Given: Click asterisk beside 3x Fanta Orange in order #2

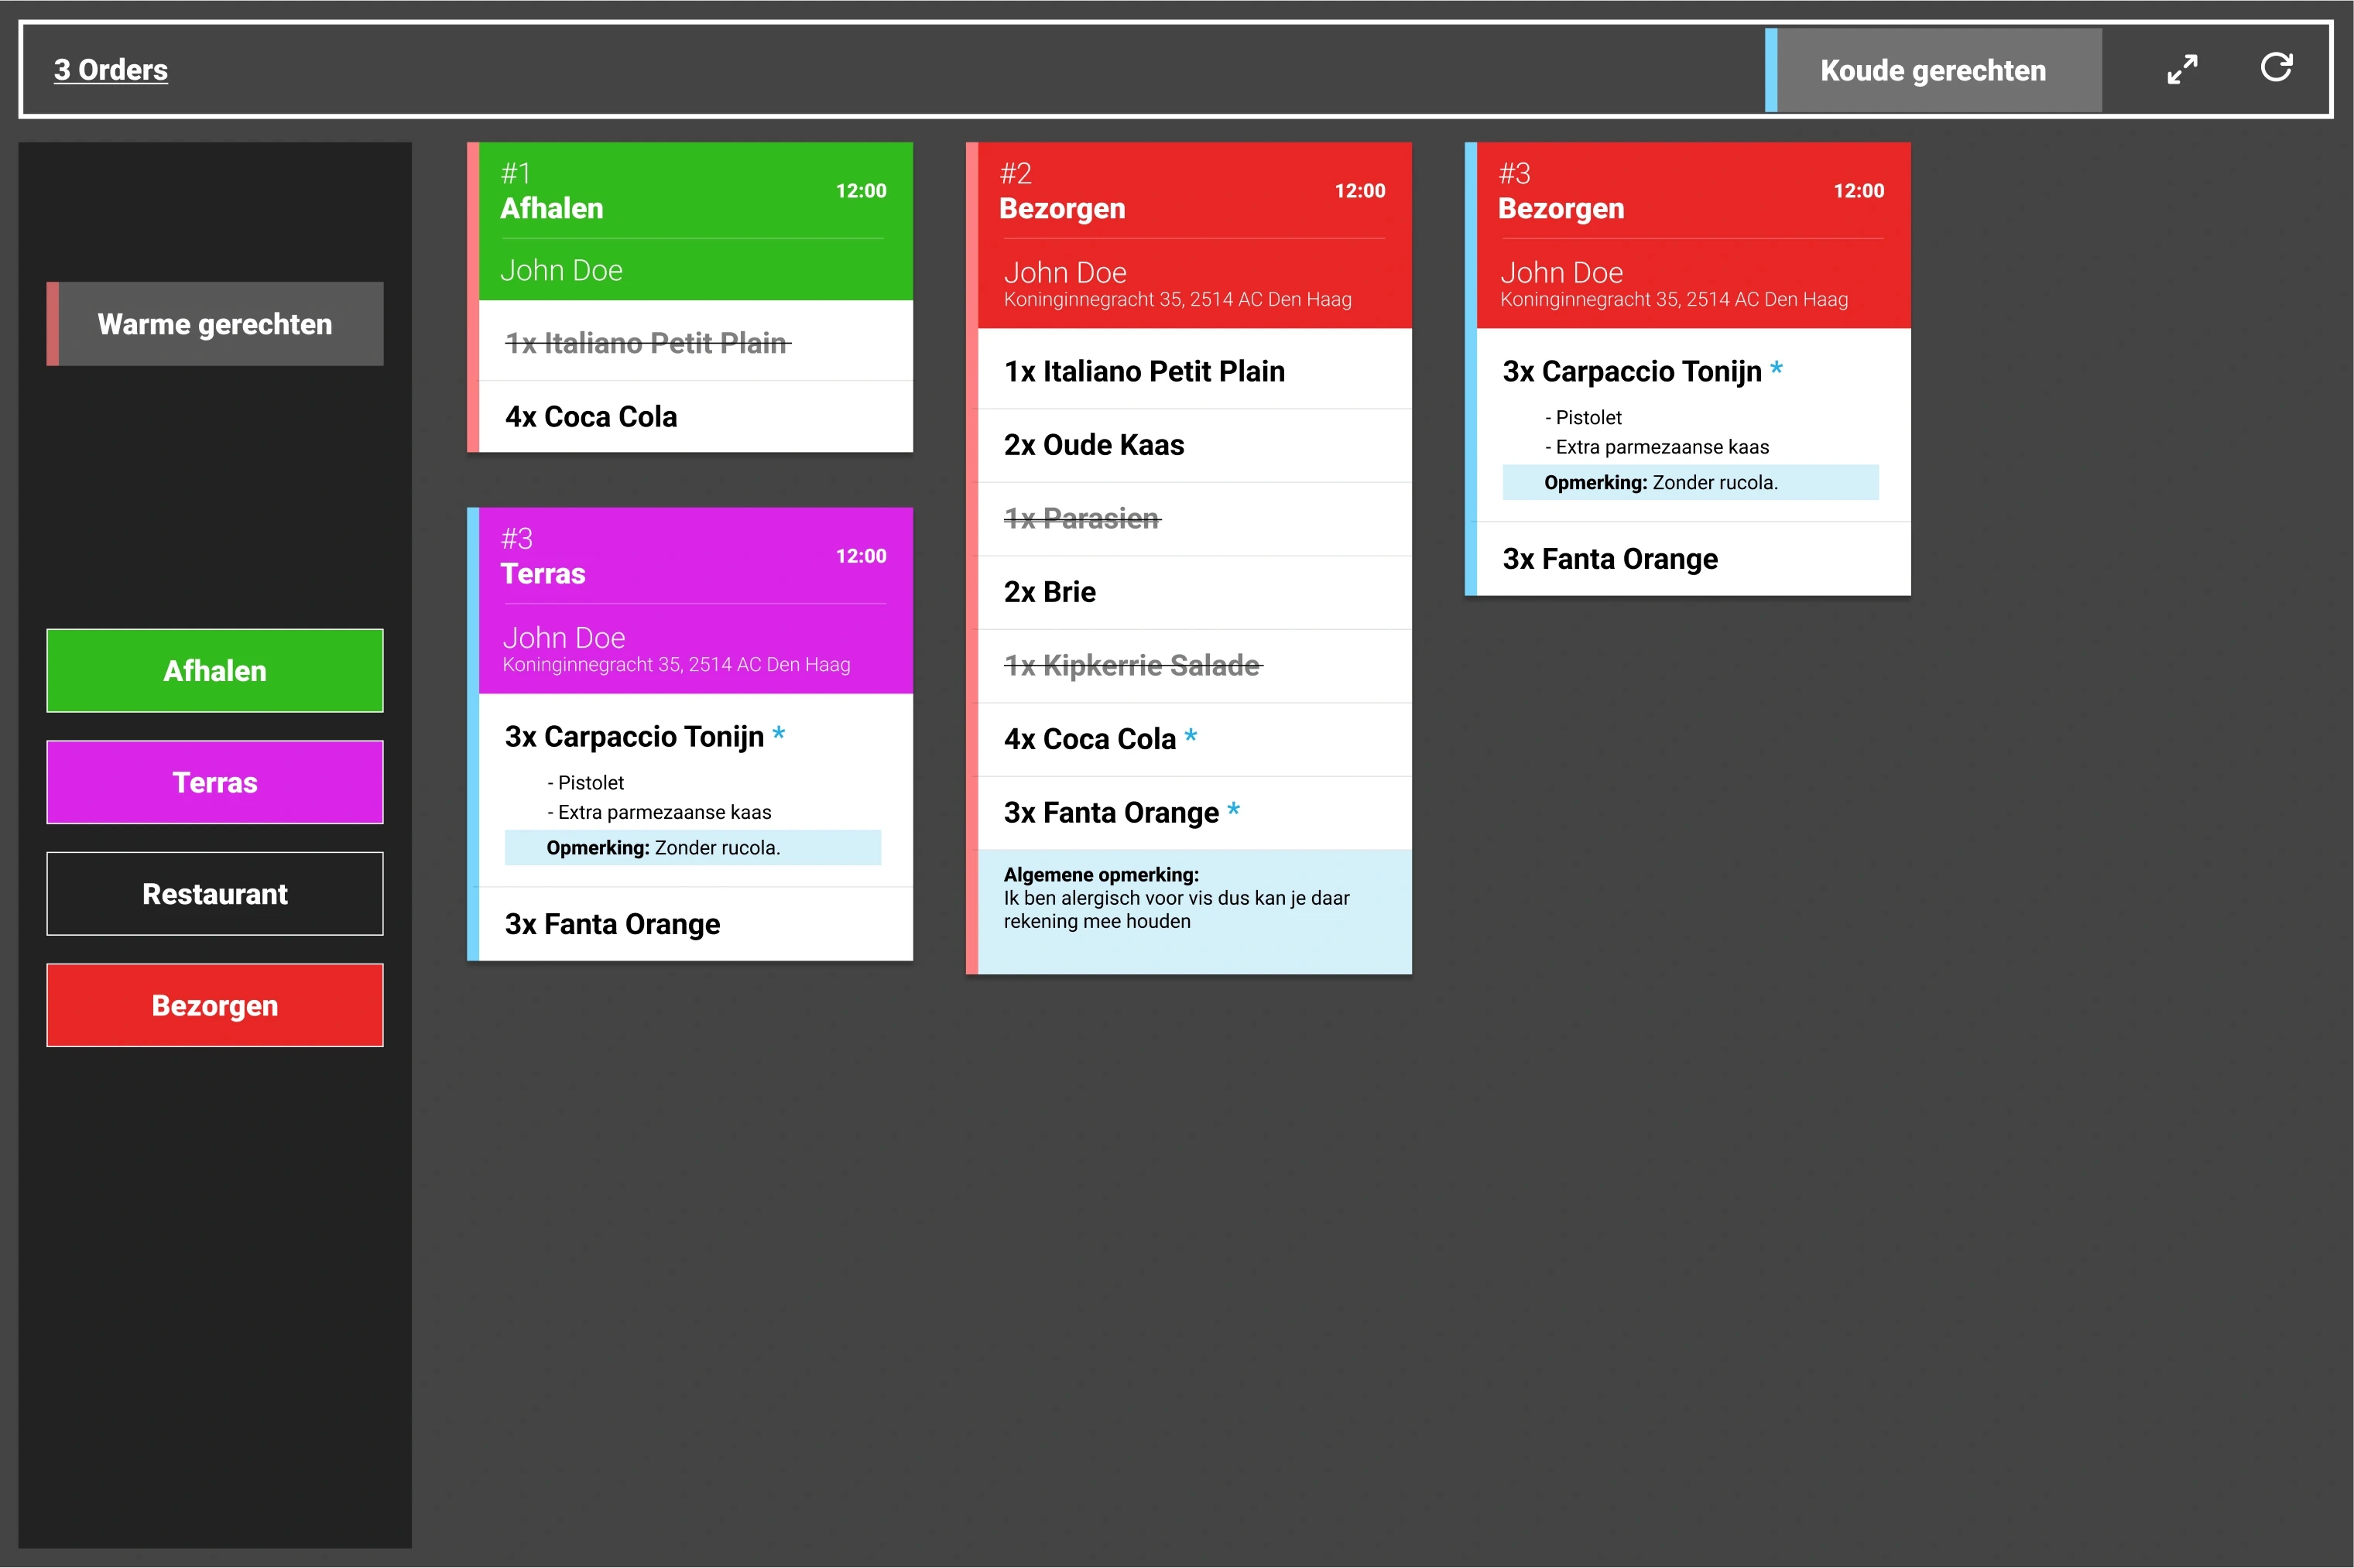Looking at the screenshot, I should [1233, 810].
